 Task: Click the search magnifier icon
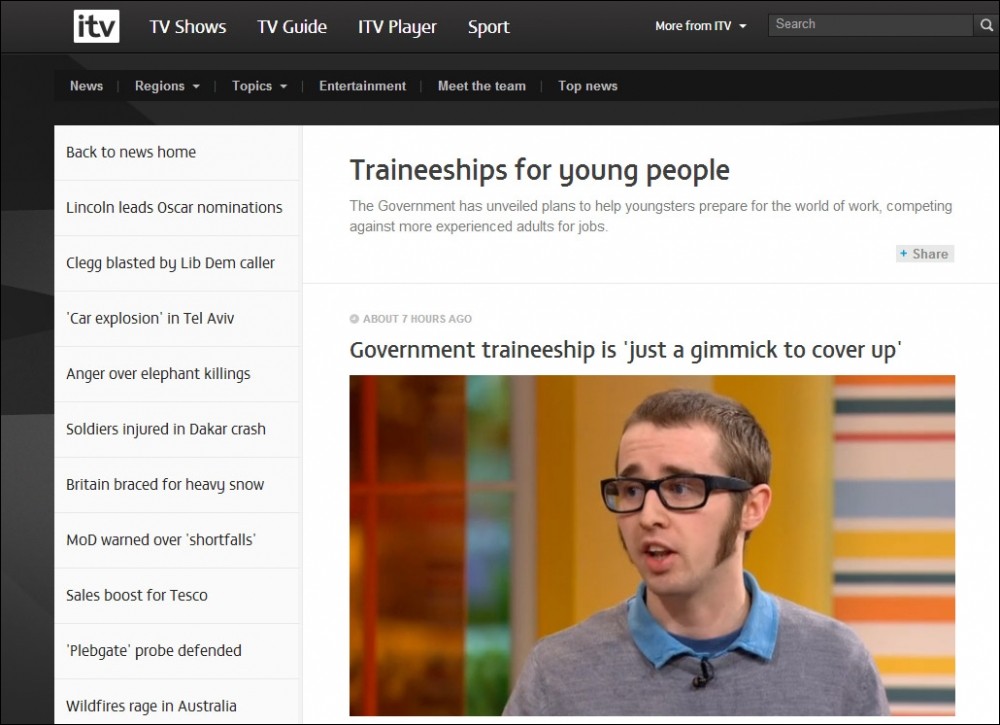point(986,25)
